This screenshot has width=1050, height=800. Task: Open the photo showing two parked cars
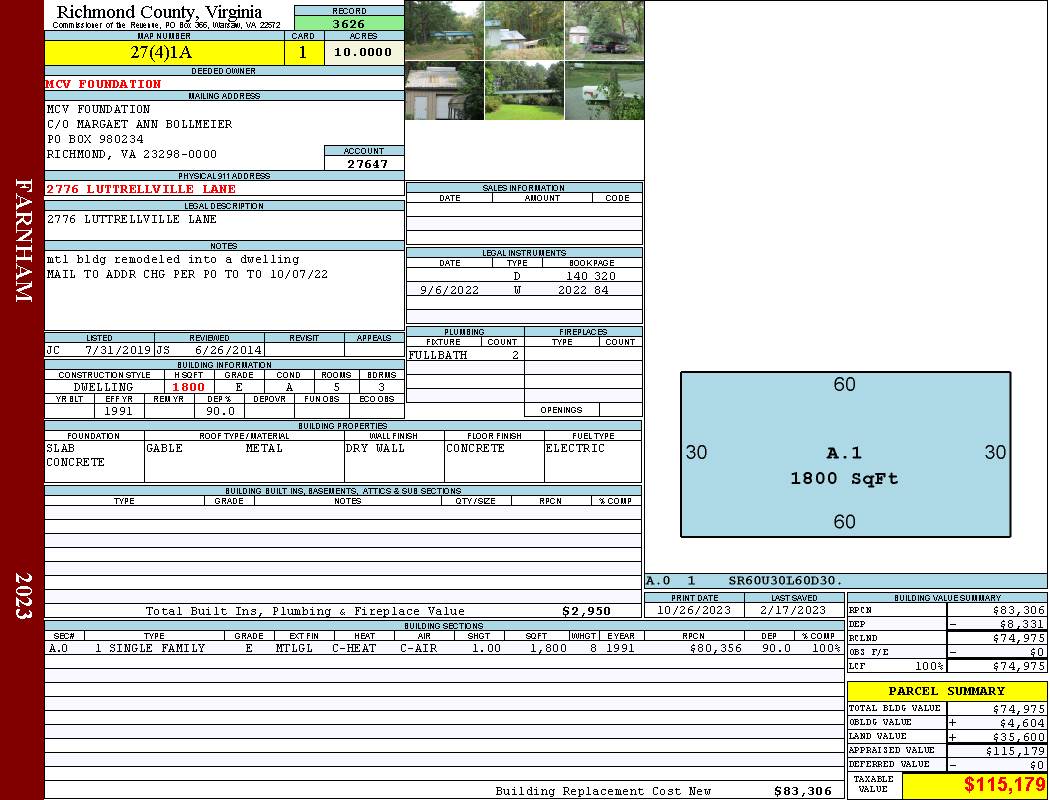click(x=604, y=31)
